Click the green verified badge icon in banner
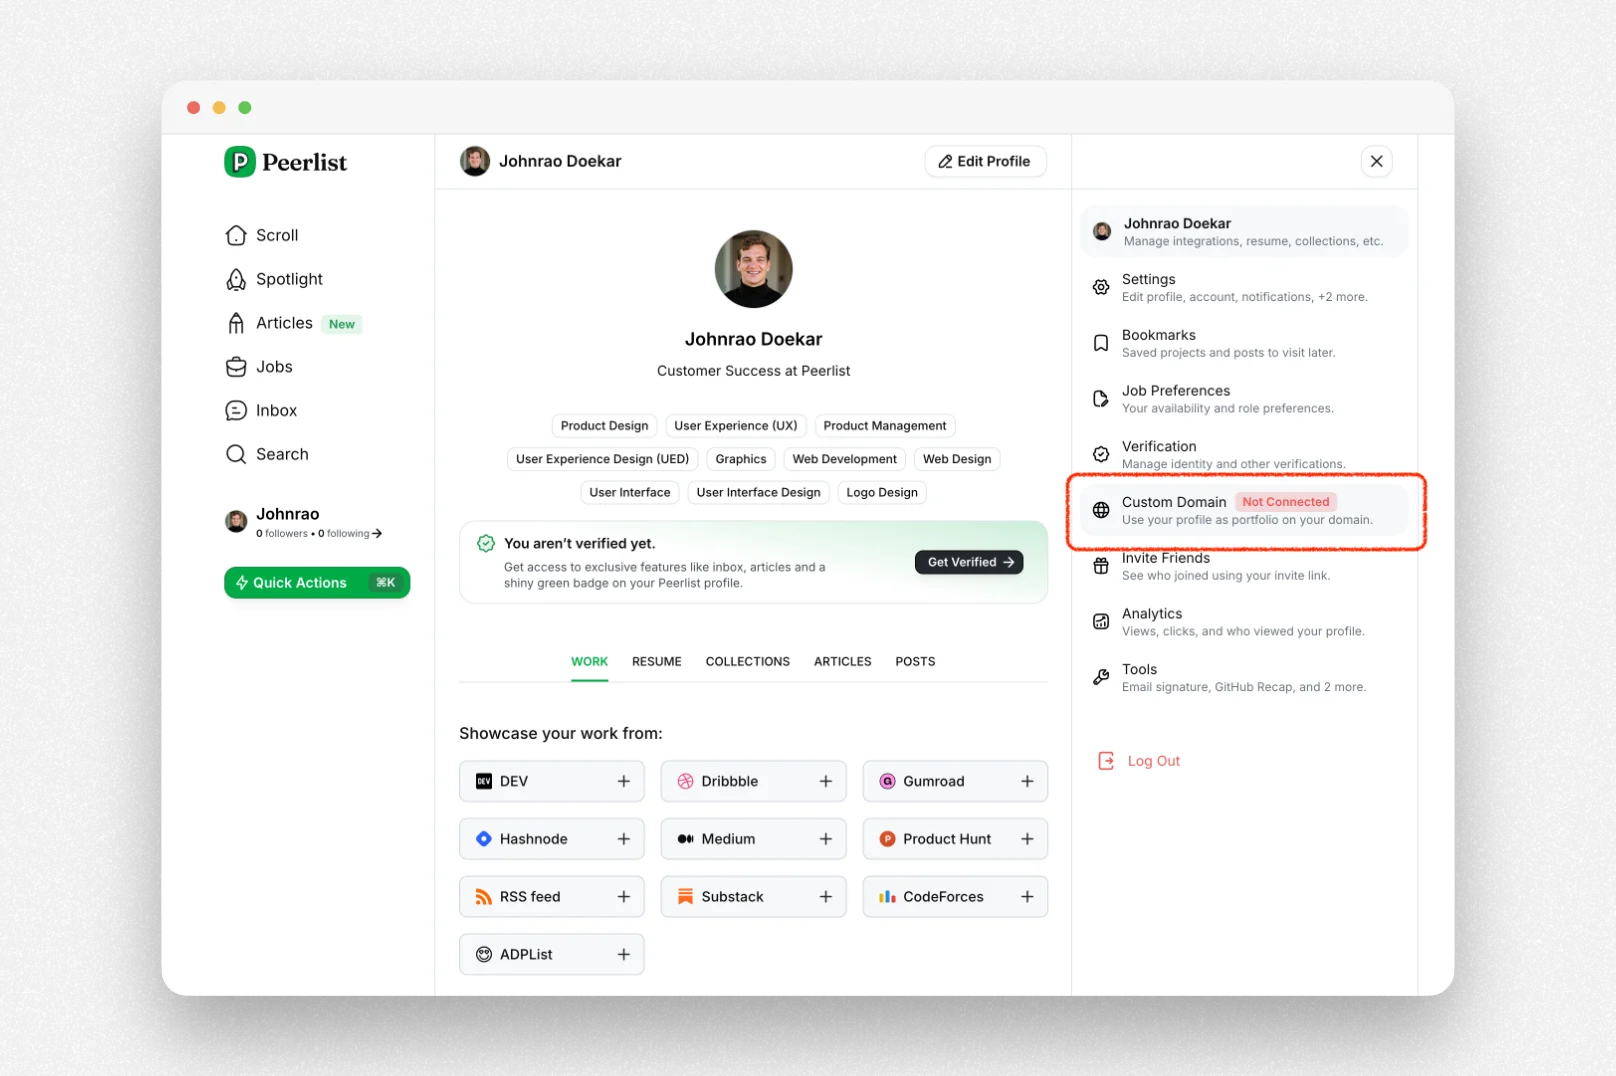The width and height of the screenshot is (1616, 1076). pyautogui.click(x=486, y=543)
